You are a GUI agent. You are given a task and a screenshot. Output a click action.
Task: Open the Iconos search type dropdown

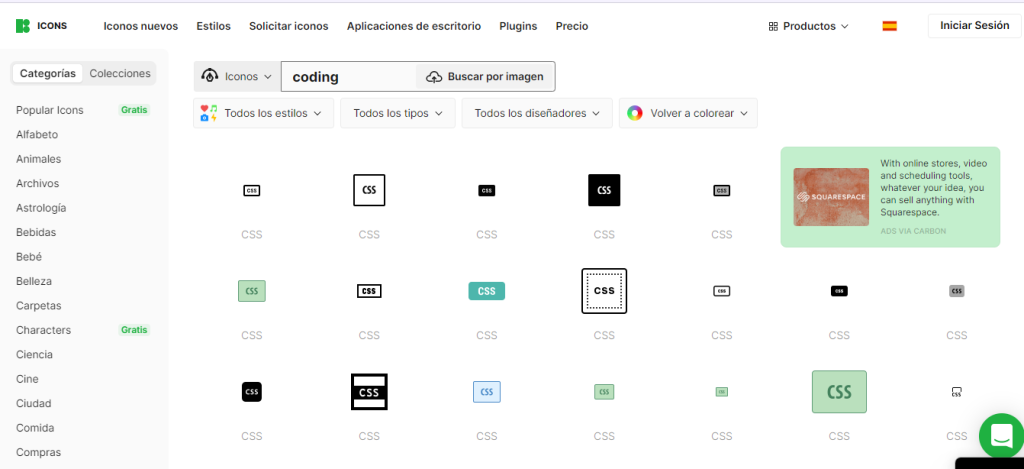[237, 76]
